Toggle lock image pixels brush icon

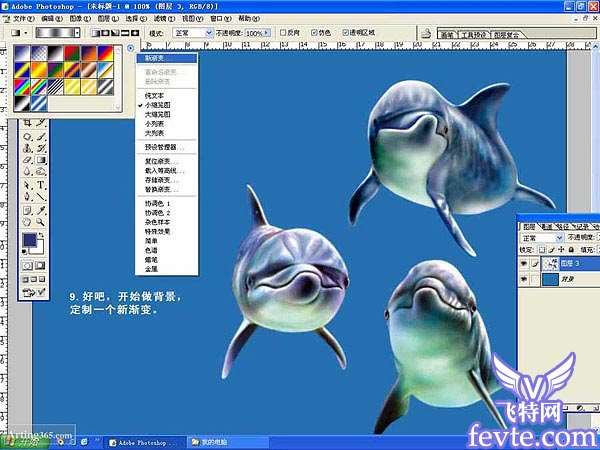(x=551, y=250)
